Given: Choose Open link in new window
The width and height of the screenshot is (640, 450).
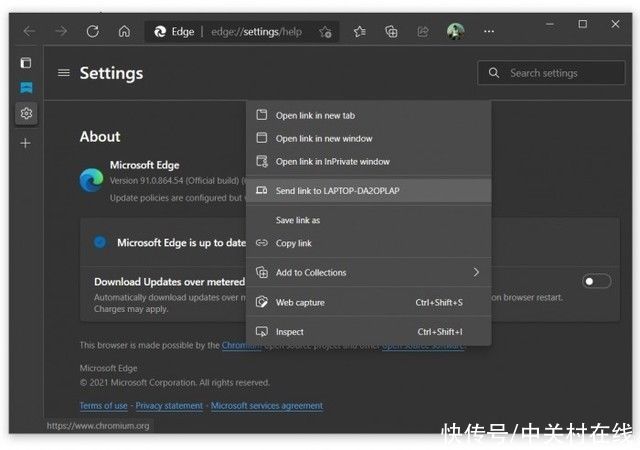Looking at the screenshot, I should (368, 138).
